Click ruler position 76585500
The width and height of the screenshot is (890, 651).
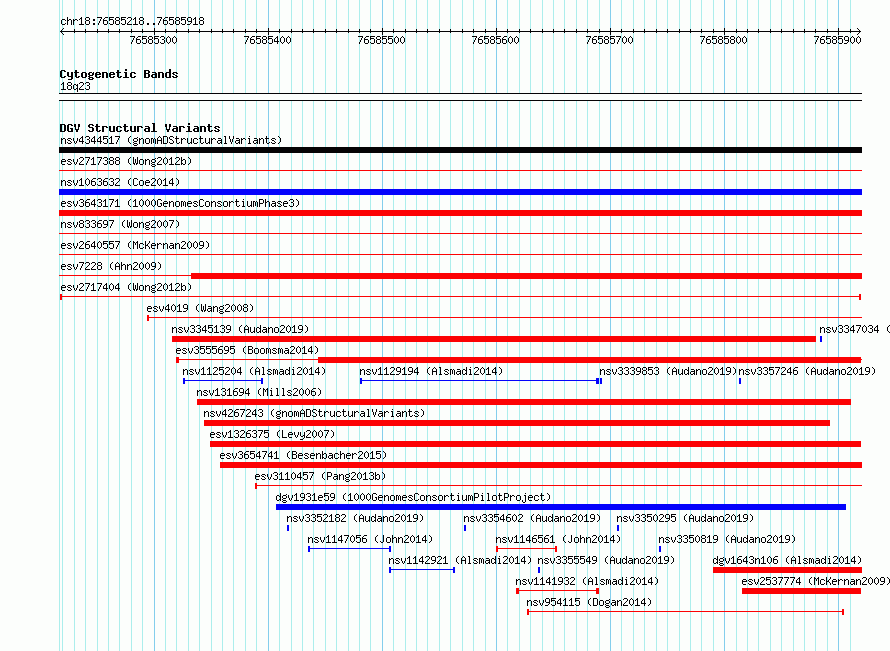tap(381, 40)
